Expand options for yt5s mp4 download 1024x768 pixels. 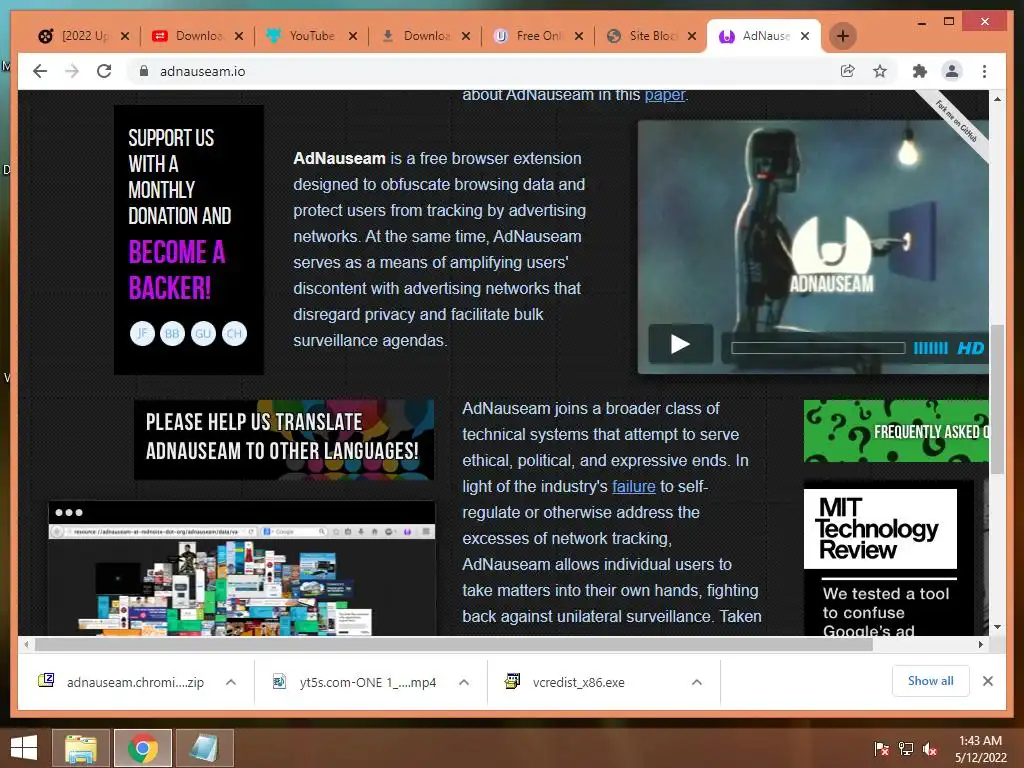click(464, 682)
